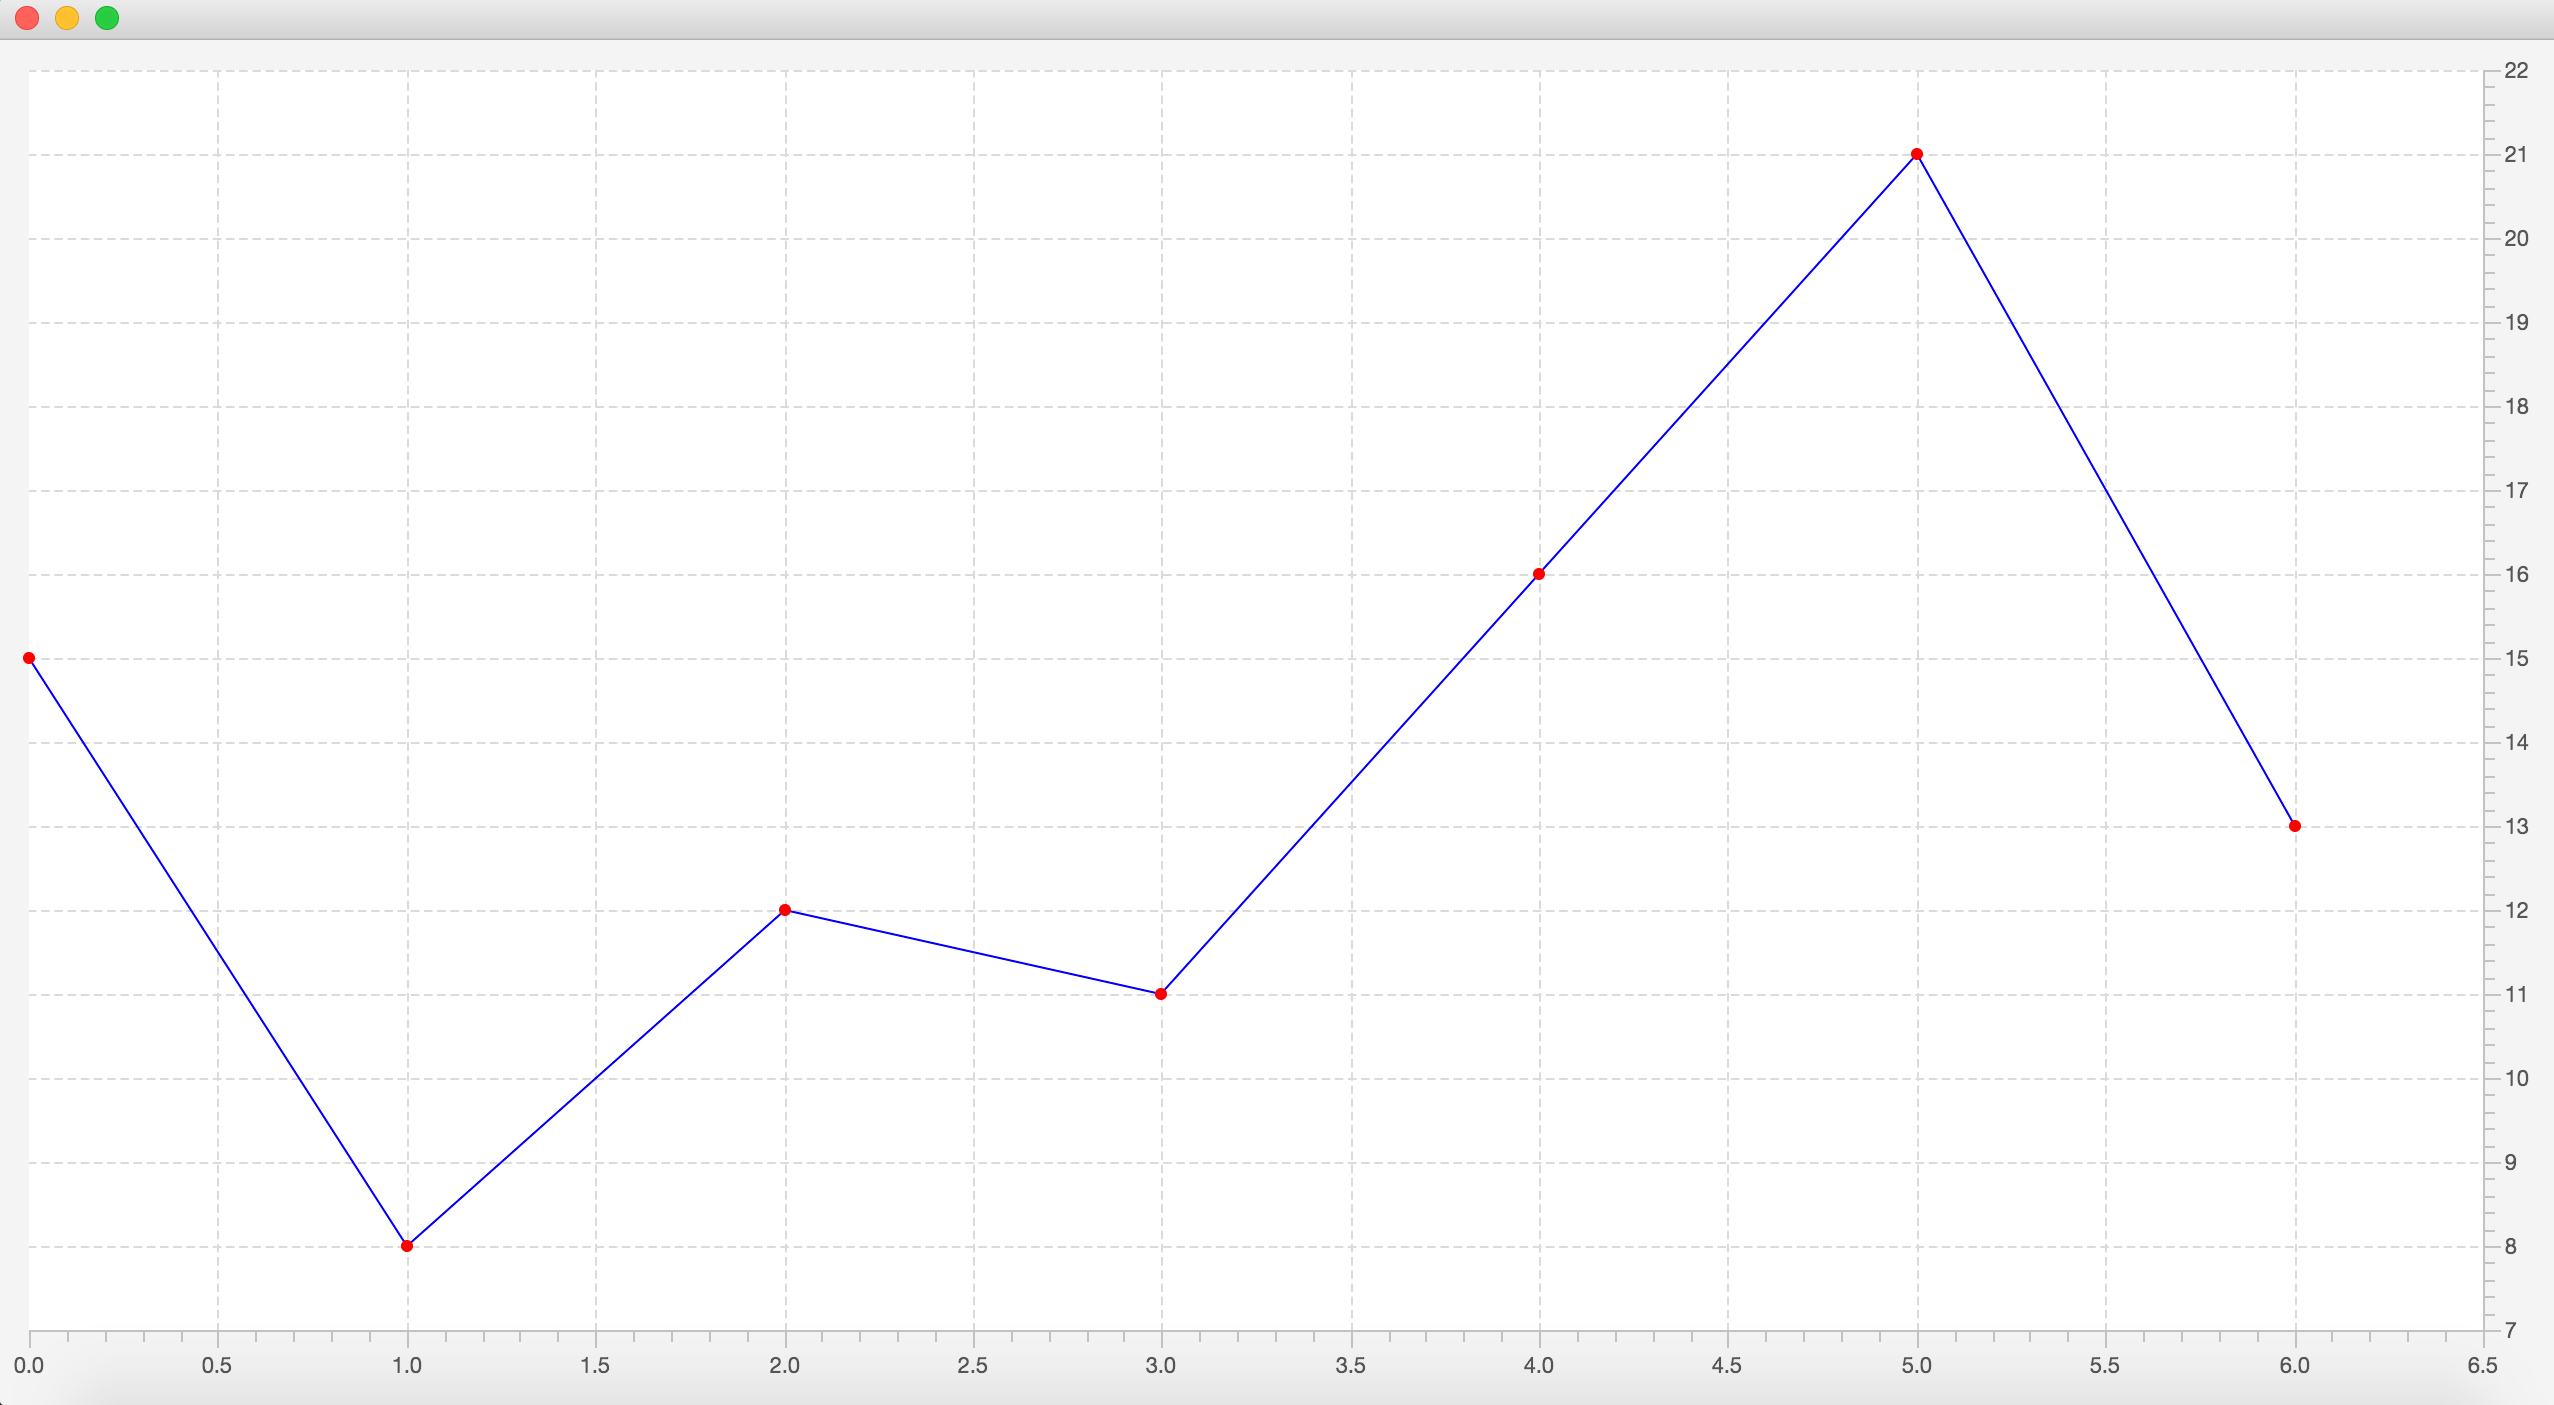Click the x-axis label 3.5
The image size is (2554, 1405).
[1350, 1366]
